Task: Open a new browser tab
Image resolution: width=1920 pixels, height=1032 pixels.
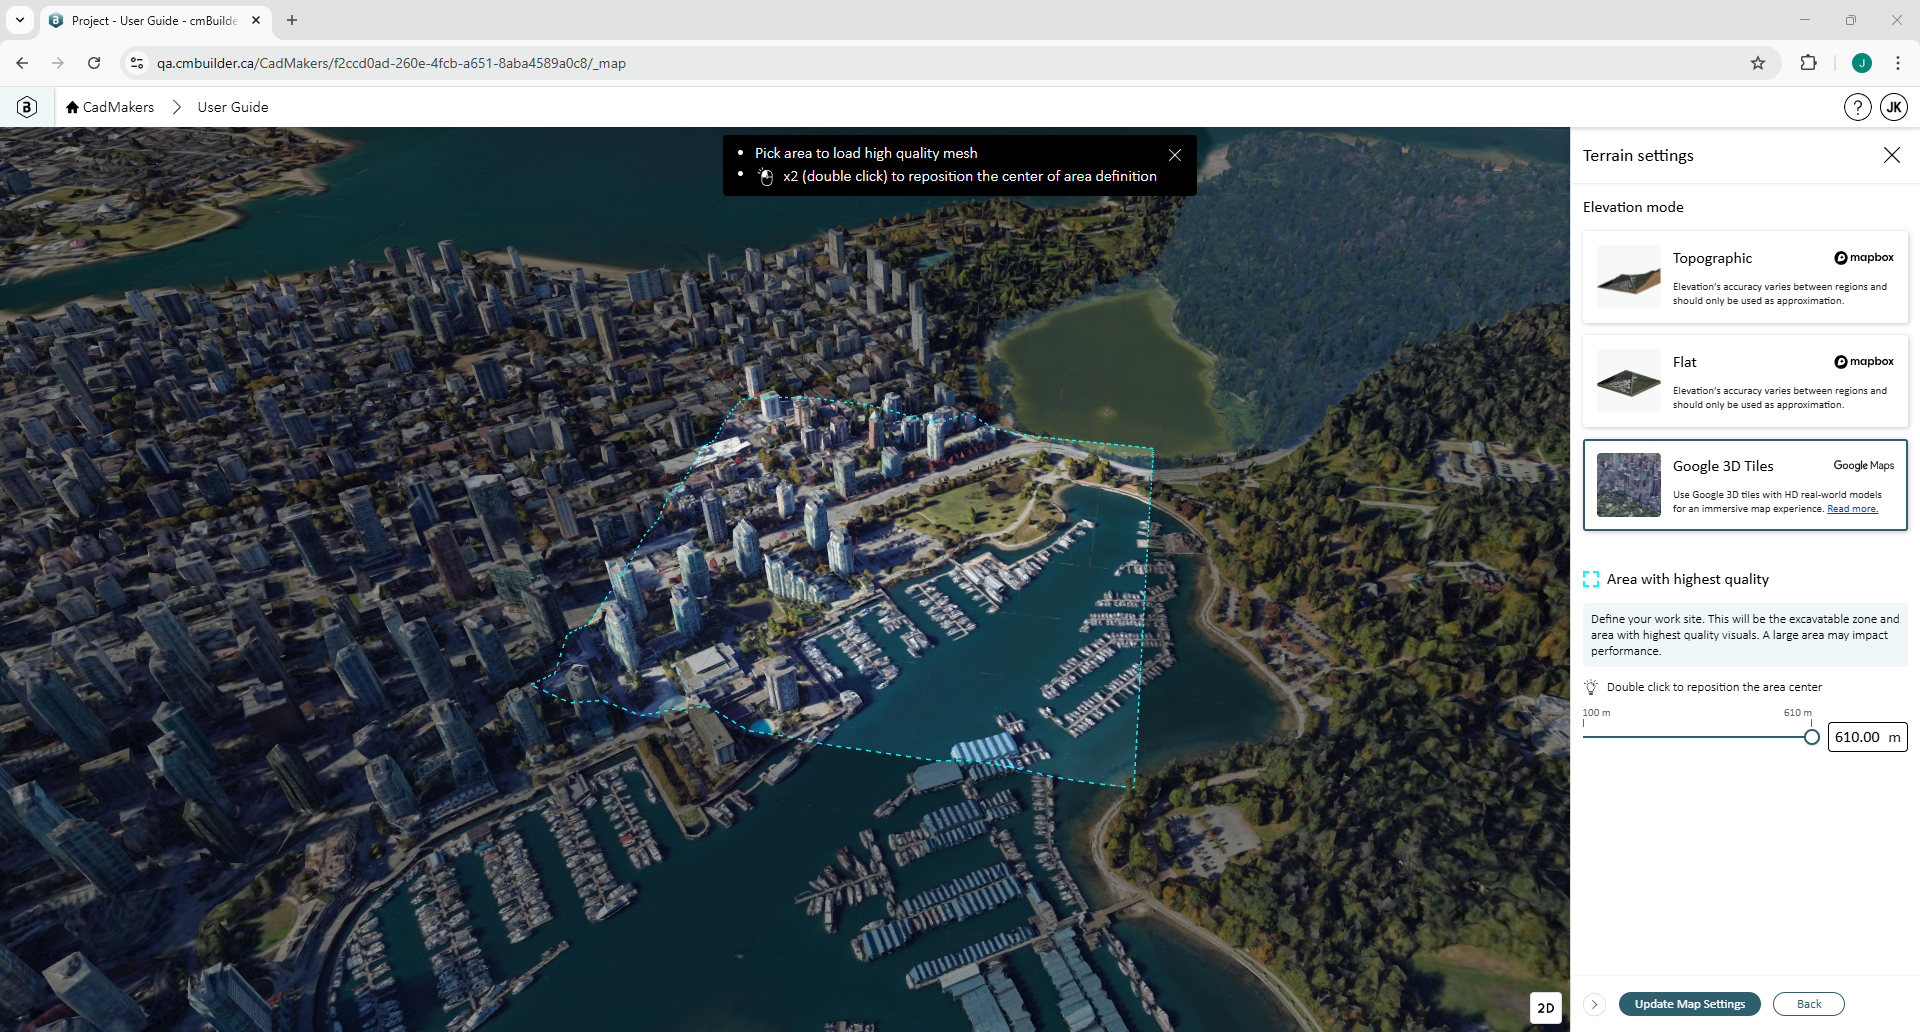Action: (x=292, y=20)
